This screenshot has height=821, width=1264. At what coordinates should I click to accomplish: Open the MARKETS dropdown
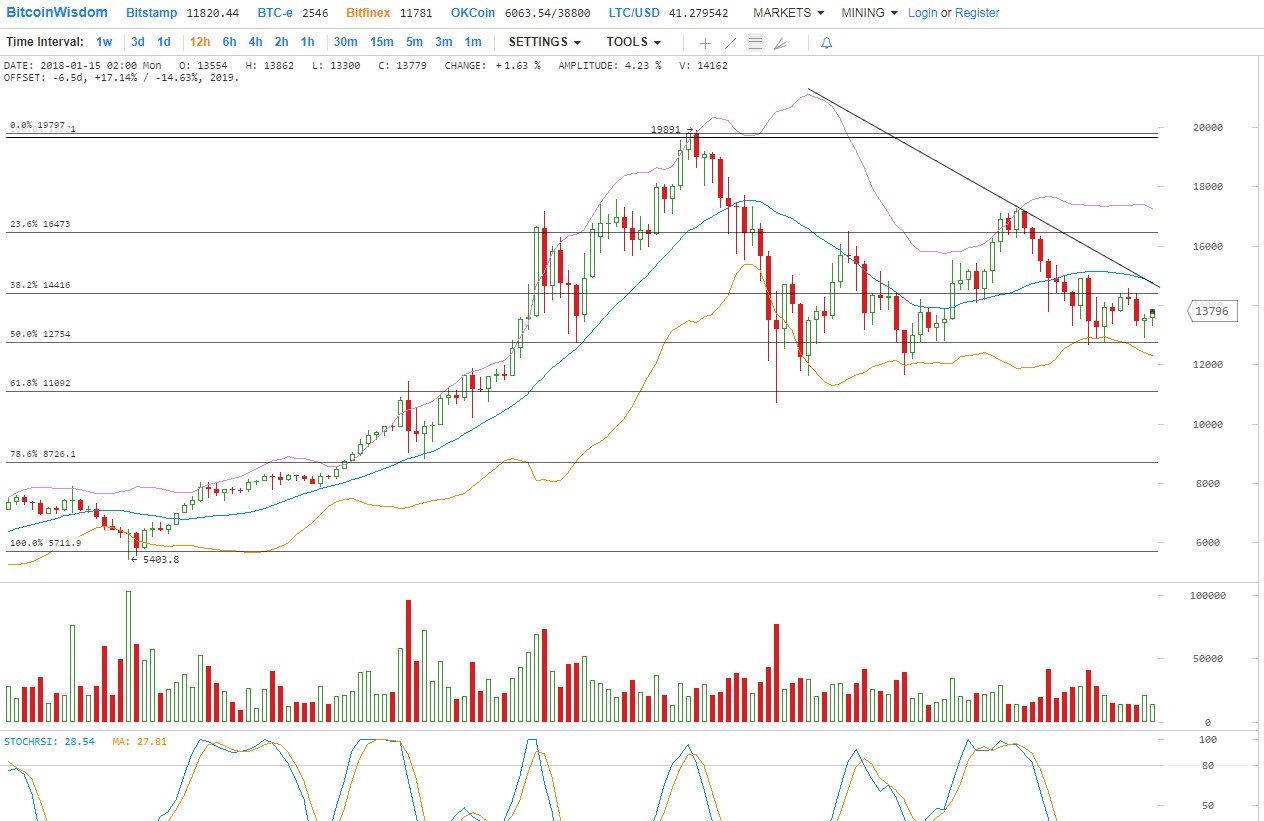tap(788, 13)
